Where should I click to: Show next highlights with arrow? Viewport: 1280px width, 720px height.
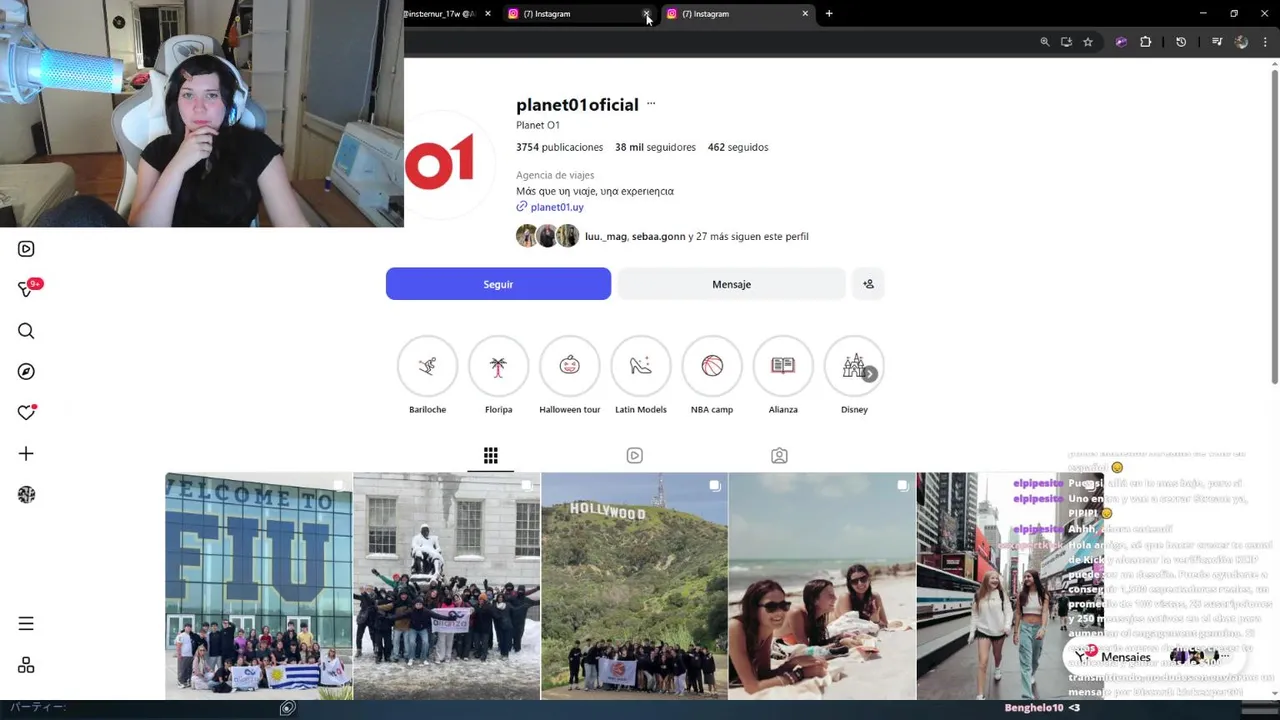[870, 374]
